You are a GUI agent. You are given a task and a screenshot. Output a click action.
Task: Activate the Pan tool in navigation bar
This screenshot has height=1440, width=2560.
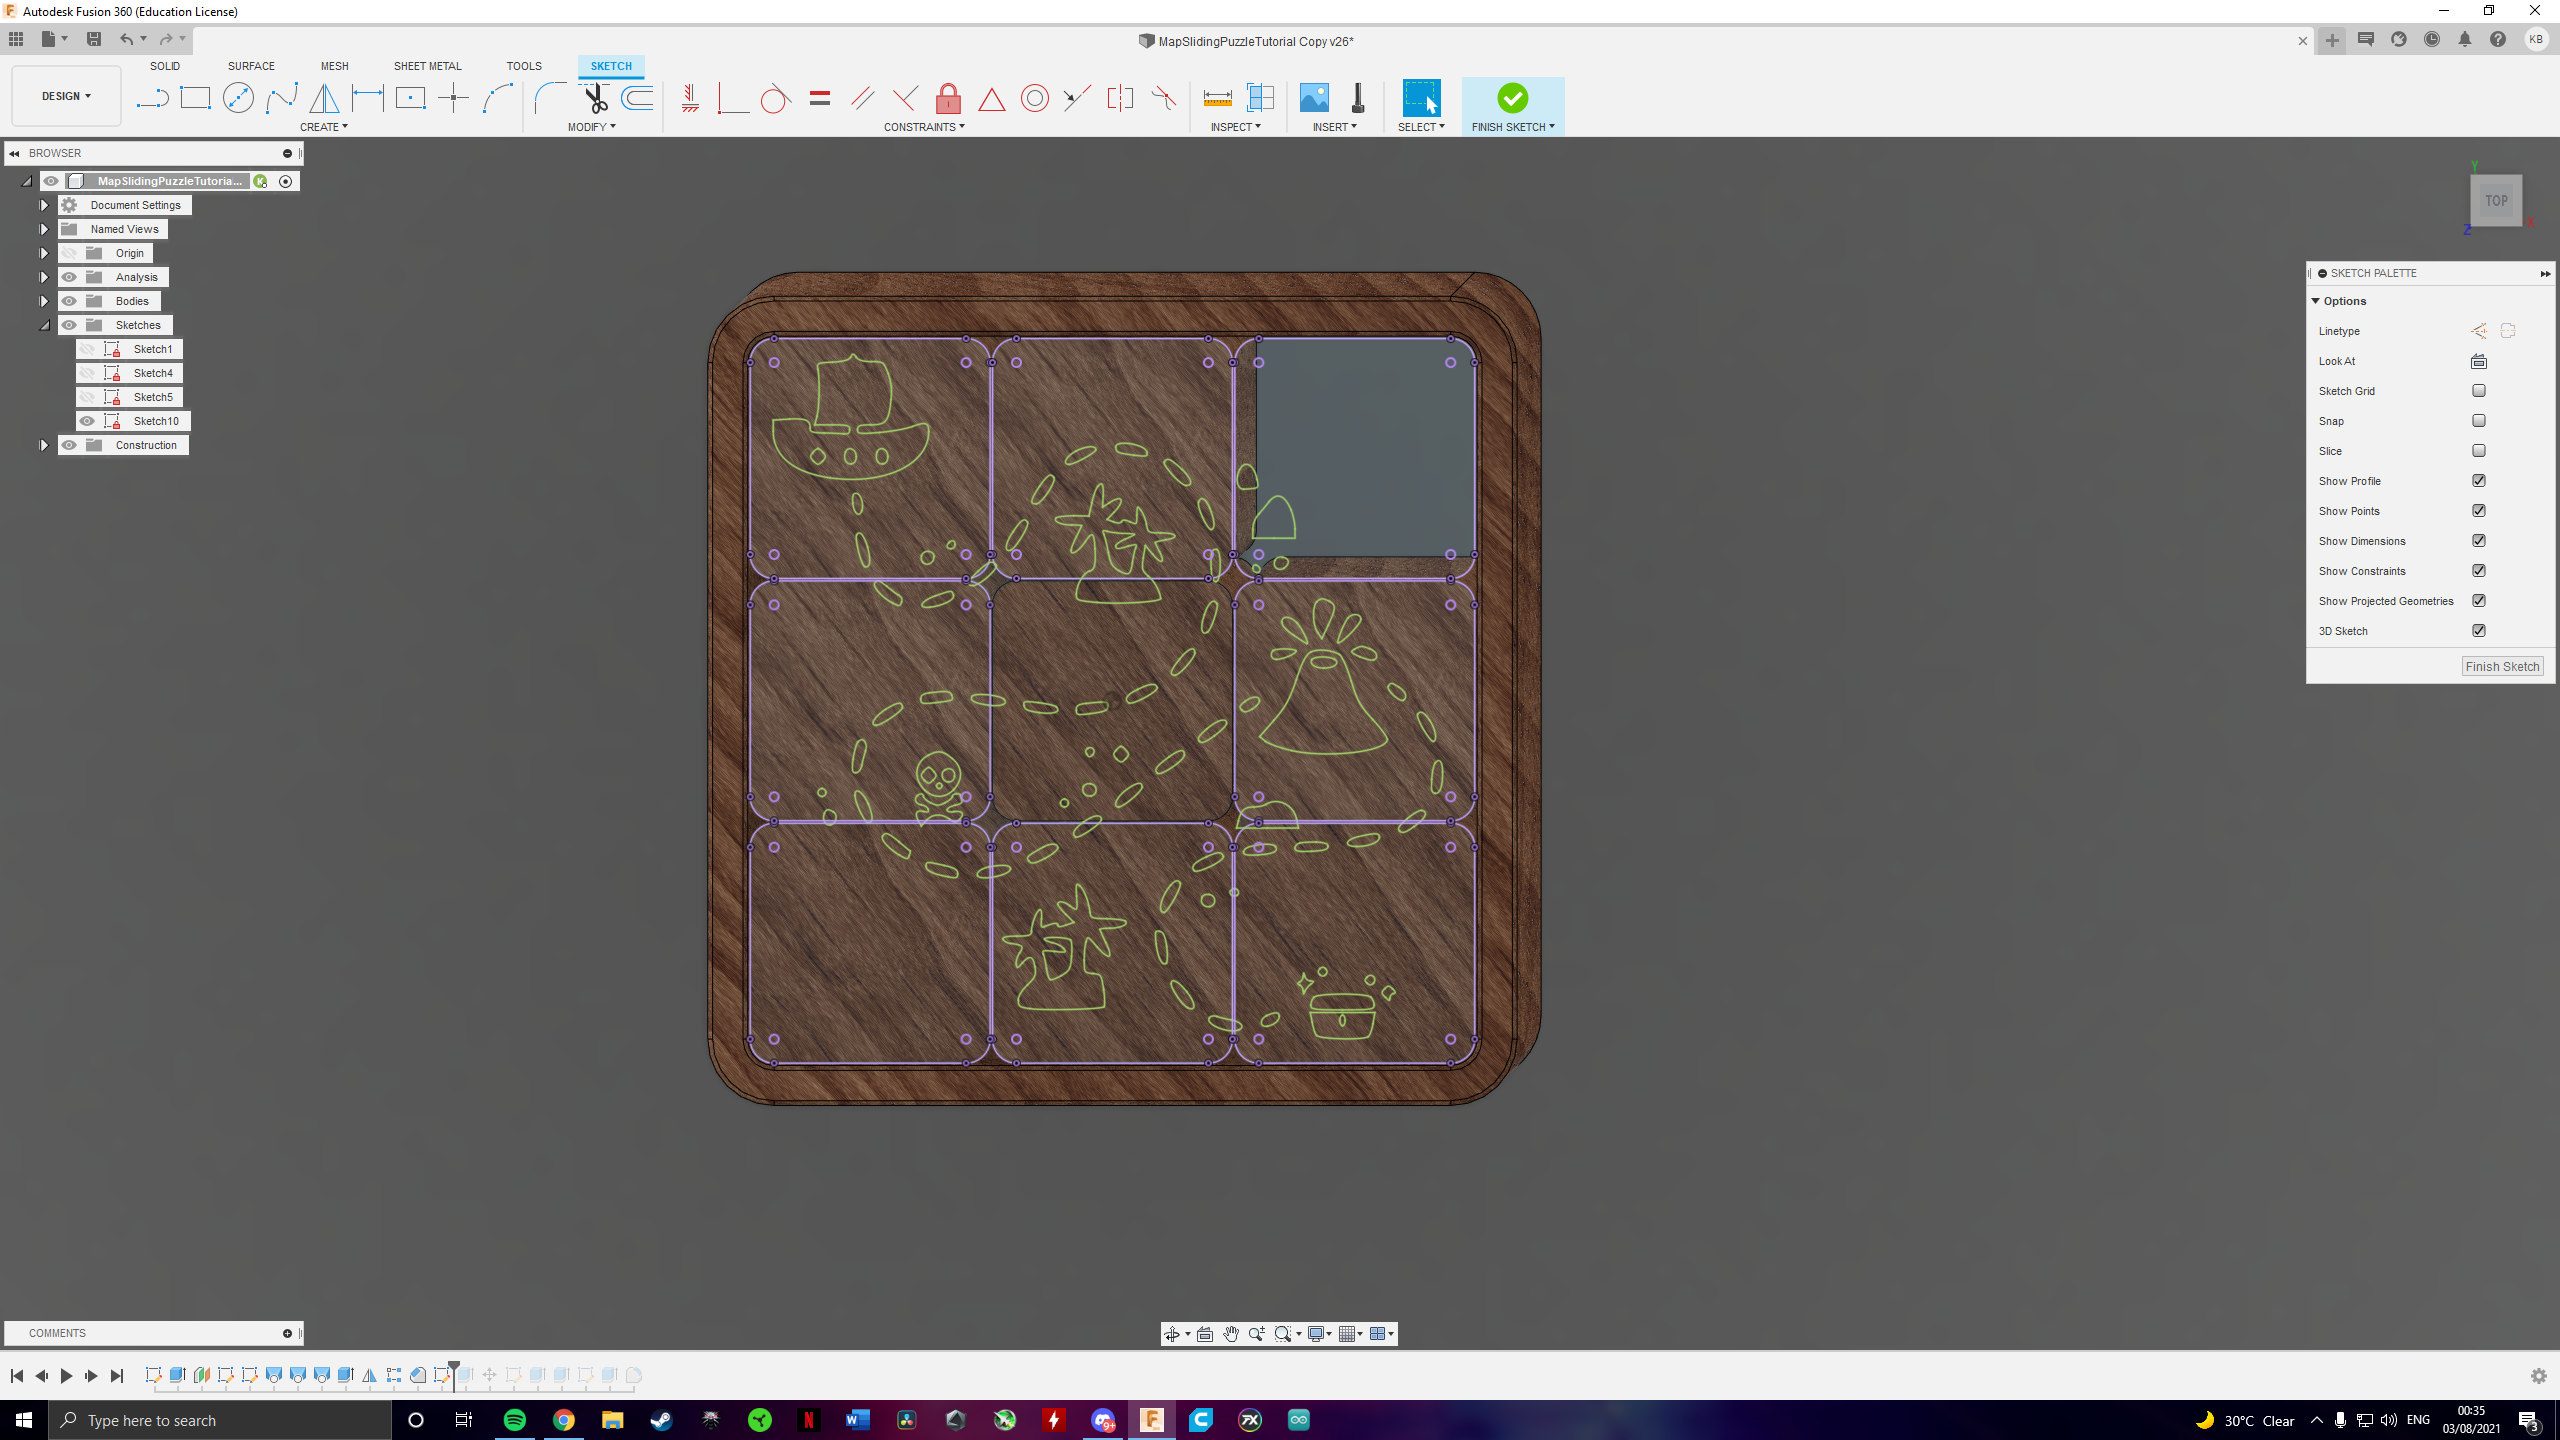(x=1231, y=1333)
